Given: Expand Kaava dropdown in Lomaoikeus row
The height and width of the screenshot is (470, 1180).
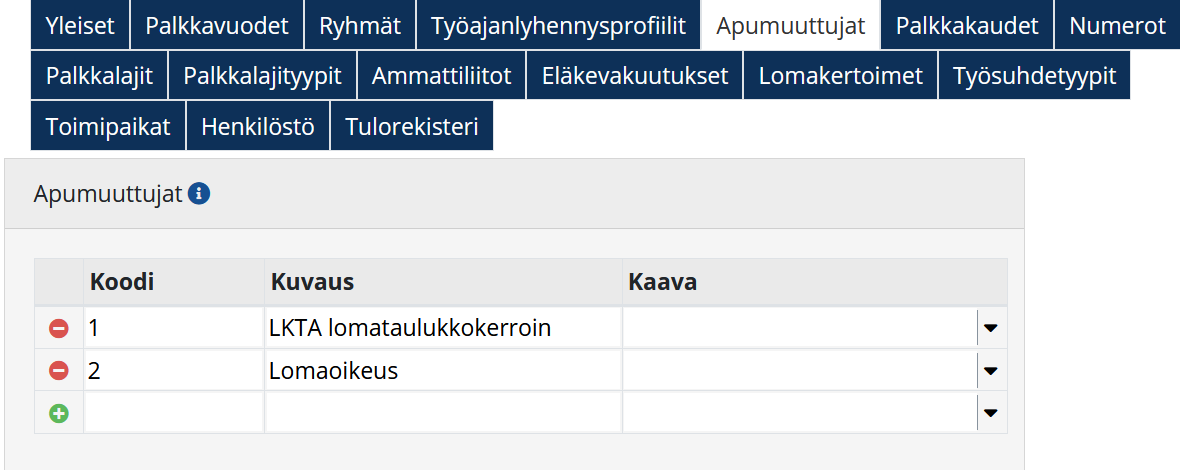Looking at the screenshot, I should point(991,371).
